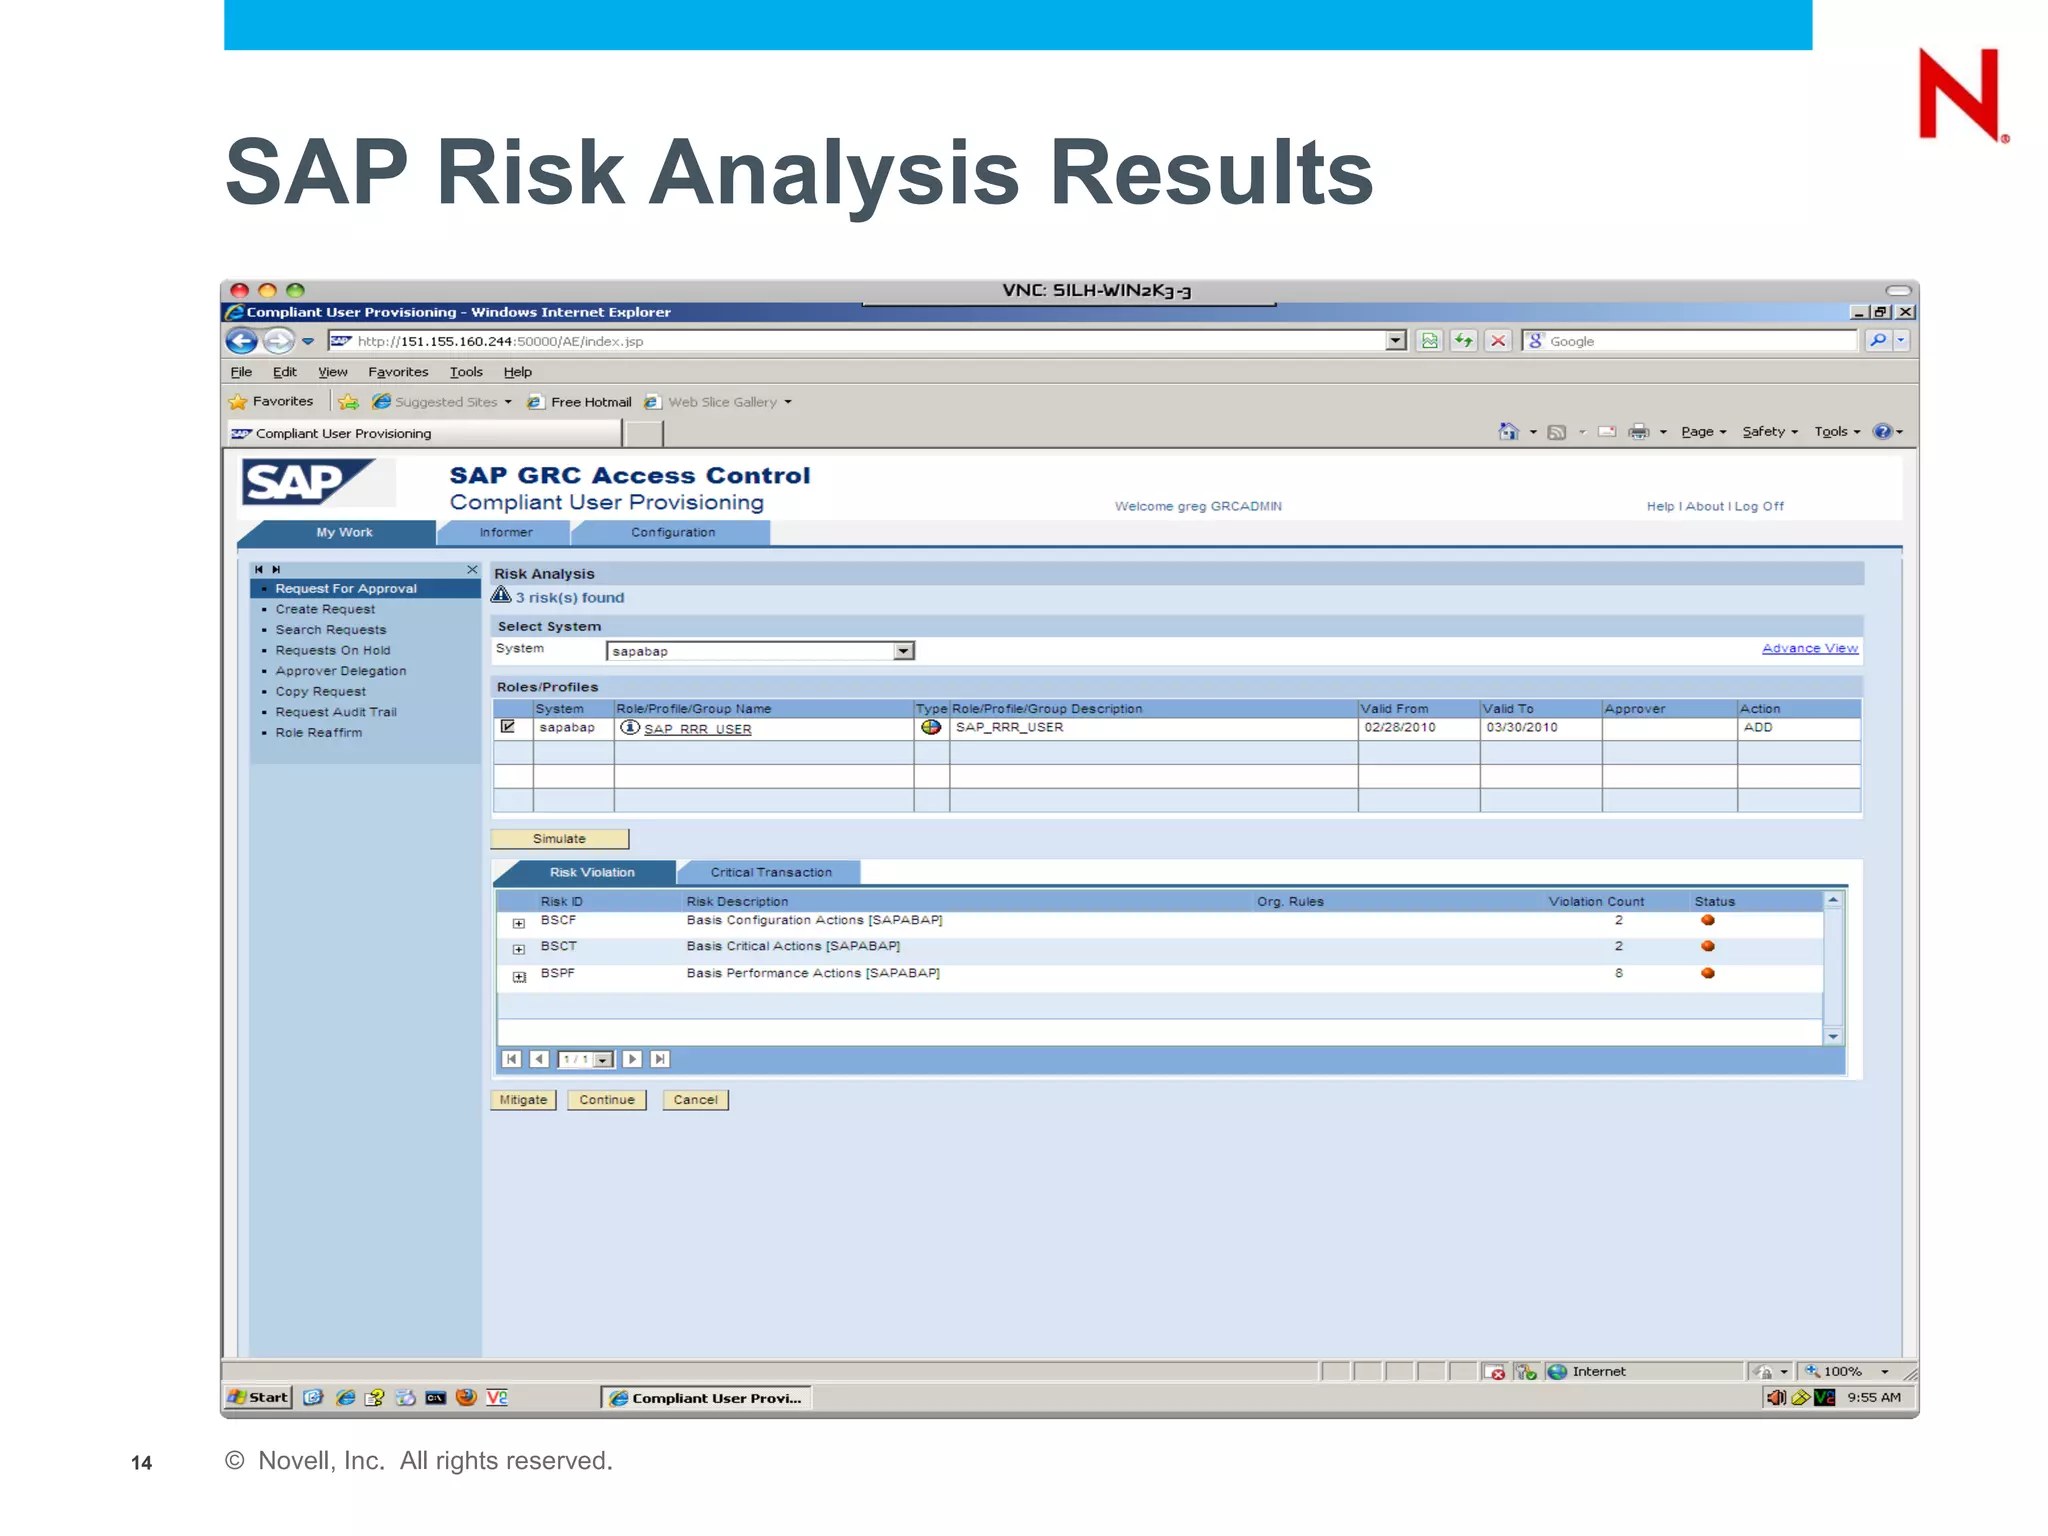Click the Firefox icon in taskbar
Screen dimensions: 2048x1536
point(466,1397)
